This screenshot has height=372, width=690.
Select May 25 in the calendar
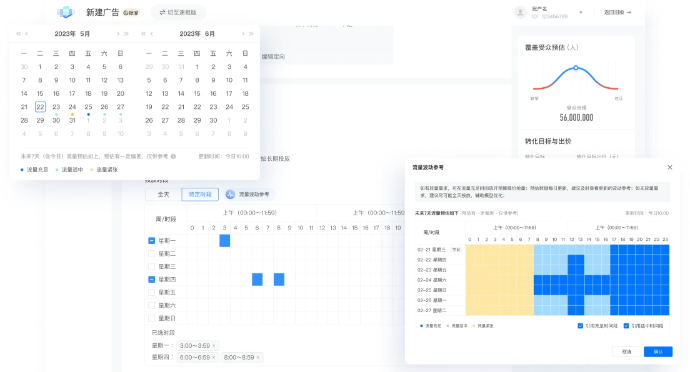[x=88, y=107]
